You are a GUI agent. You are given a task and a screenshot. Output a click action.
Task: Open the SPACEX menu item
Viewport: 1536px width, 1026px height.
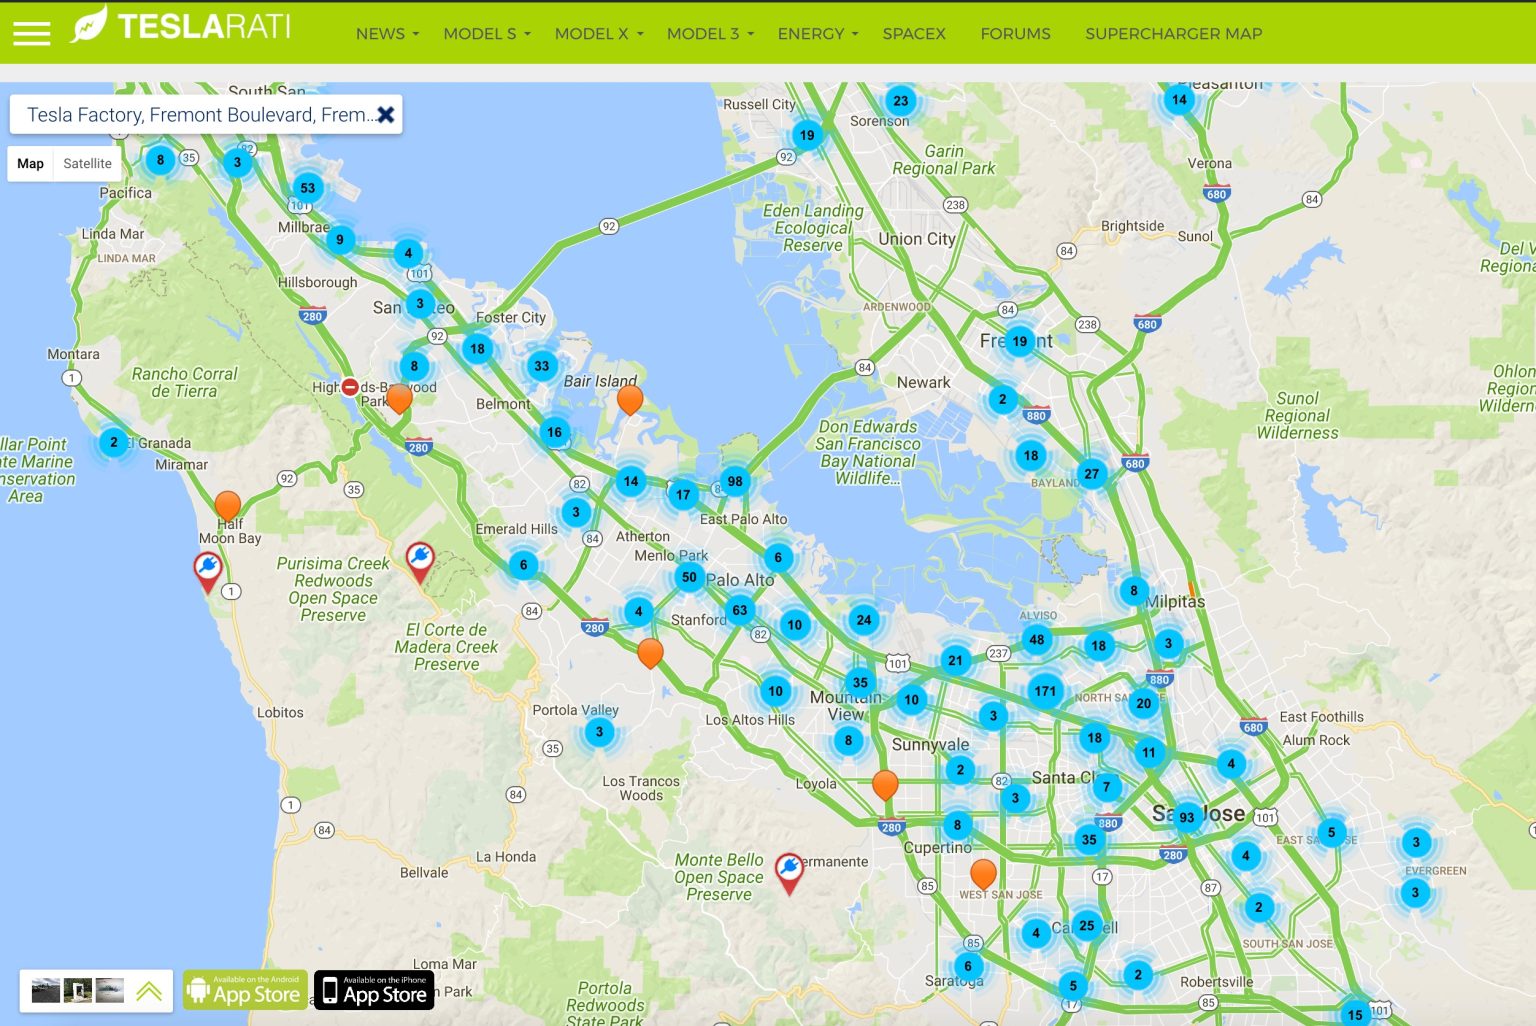click(x=914, y=34)
